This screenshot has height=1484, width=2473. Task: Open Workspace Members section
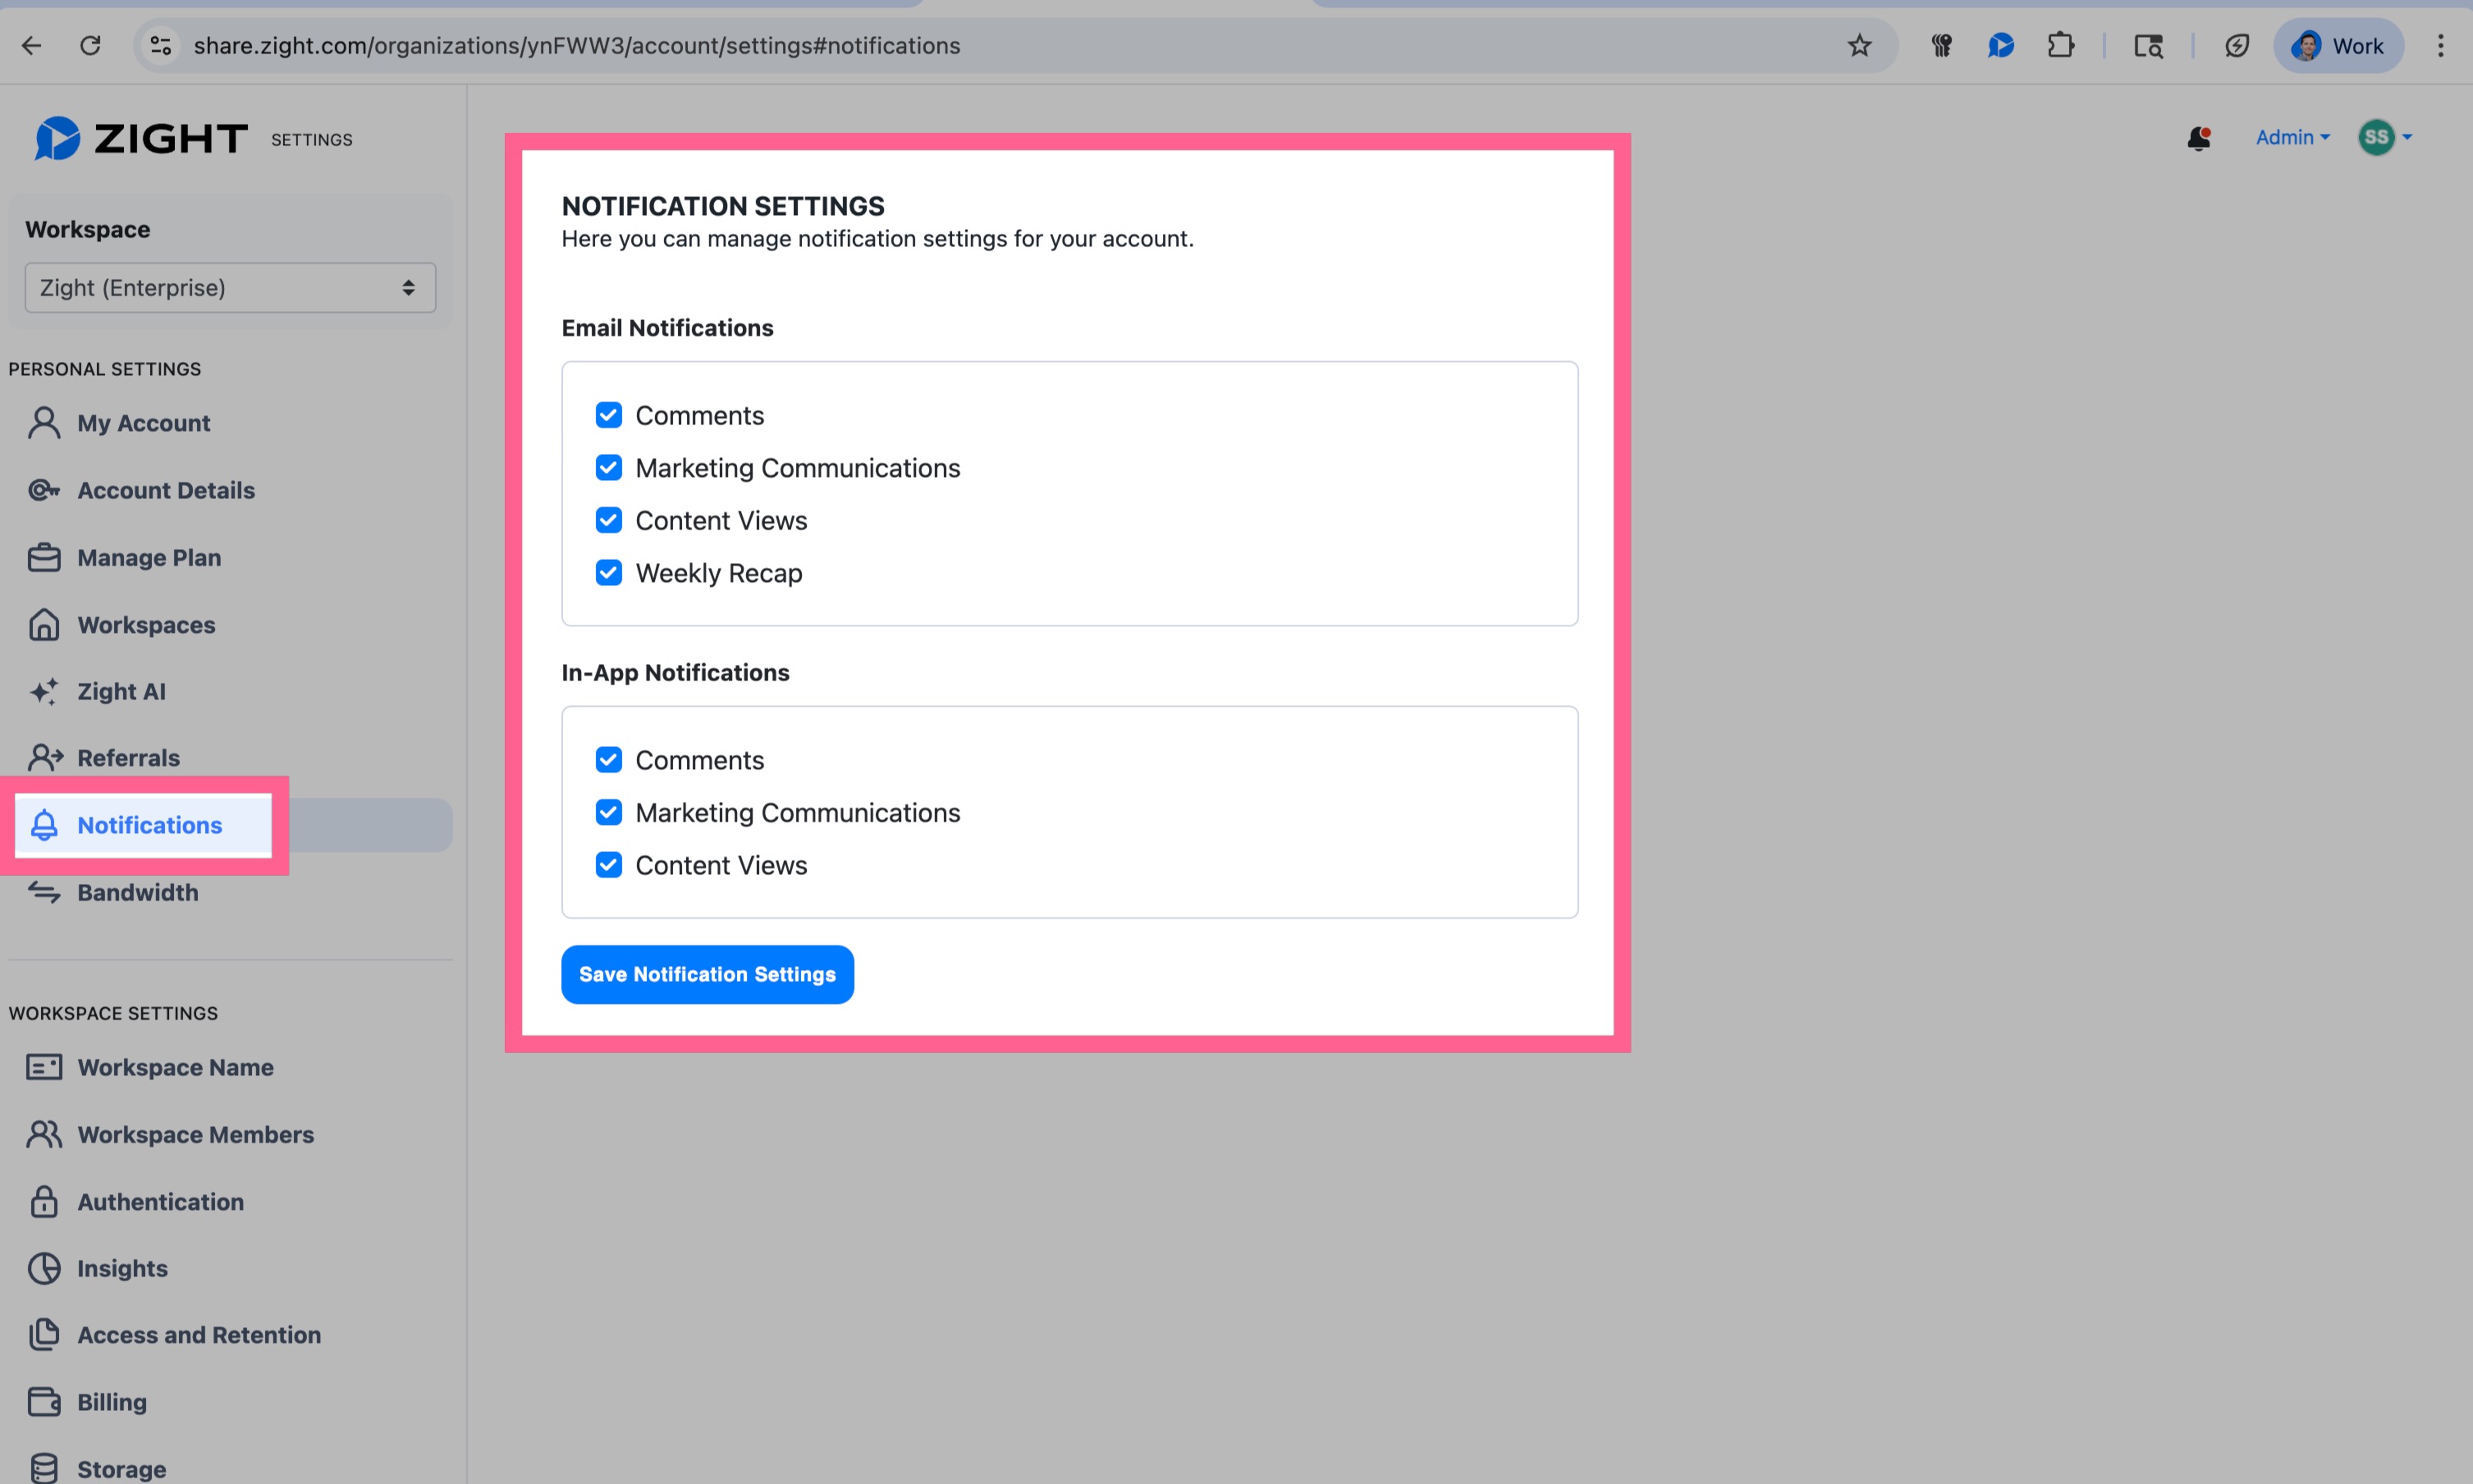tap(195, 1134)
